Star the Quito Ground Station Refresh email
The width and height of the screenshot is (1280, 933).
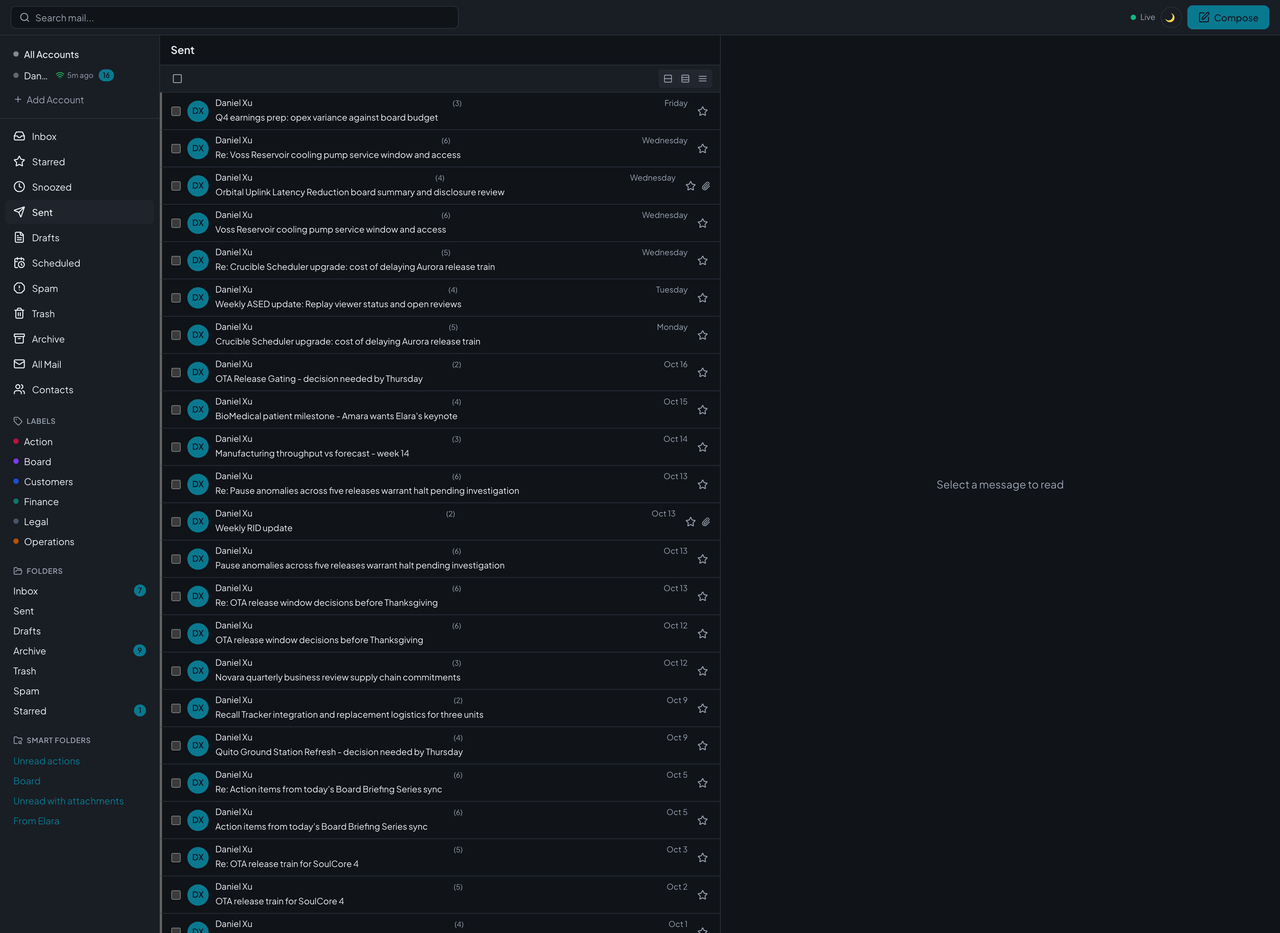702,746
